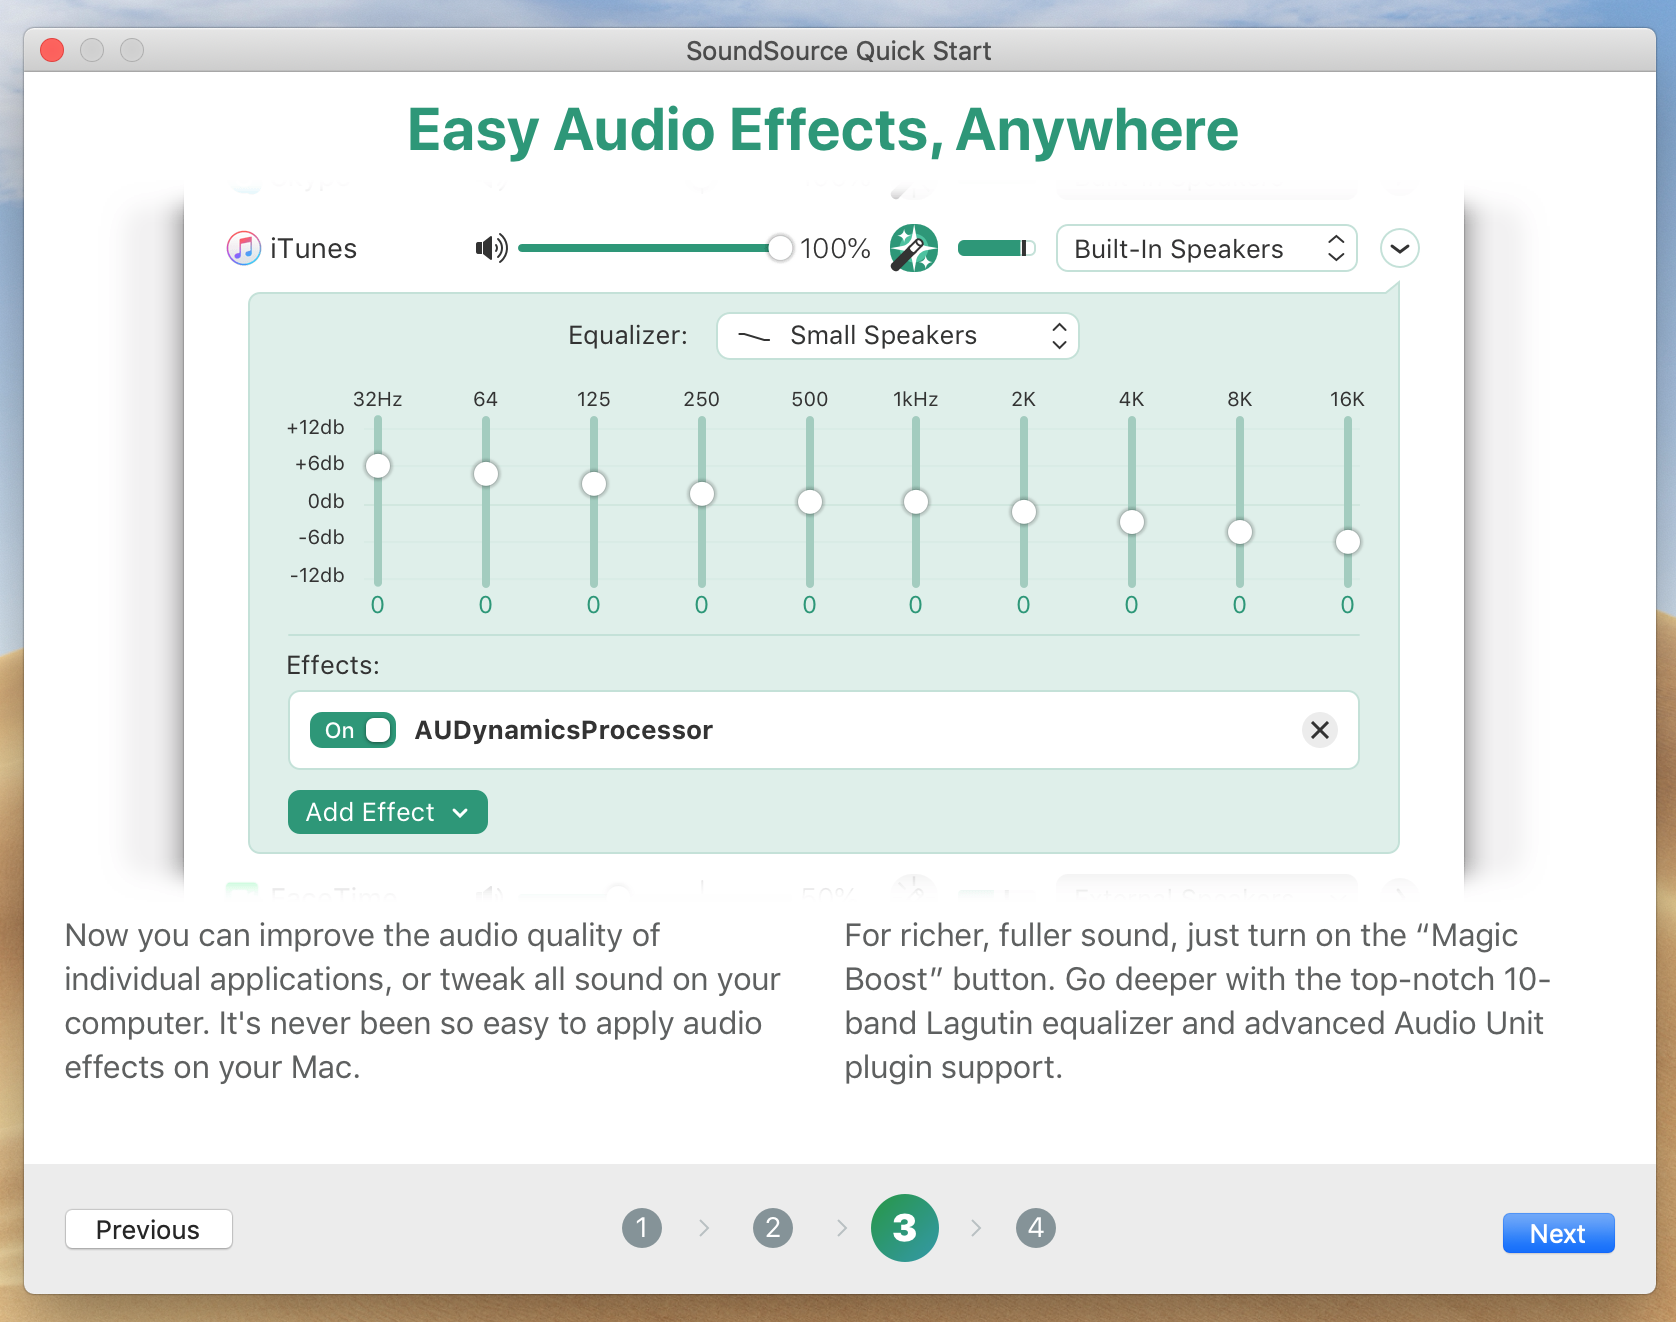This screenshot has height=1322, width=1676.
Task: Click the SoundSource Quick Start window title
Action: click(x=838, y=51)
